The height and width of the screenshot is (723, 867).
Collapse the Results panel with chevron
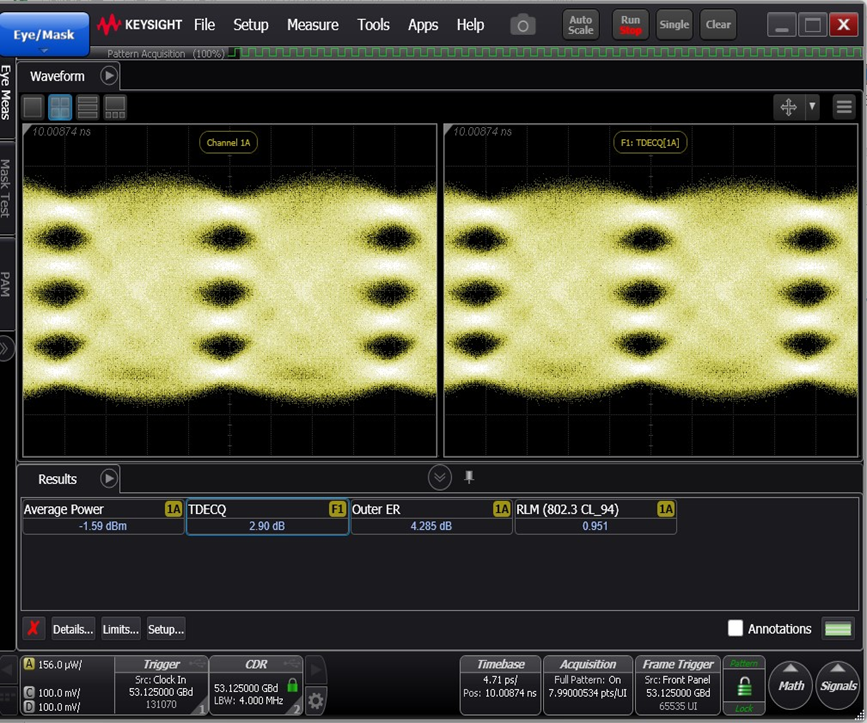coord(440,477)
